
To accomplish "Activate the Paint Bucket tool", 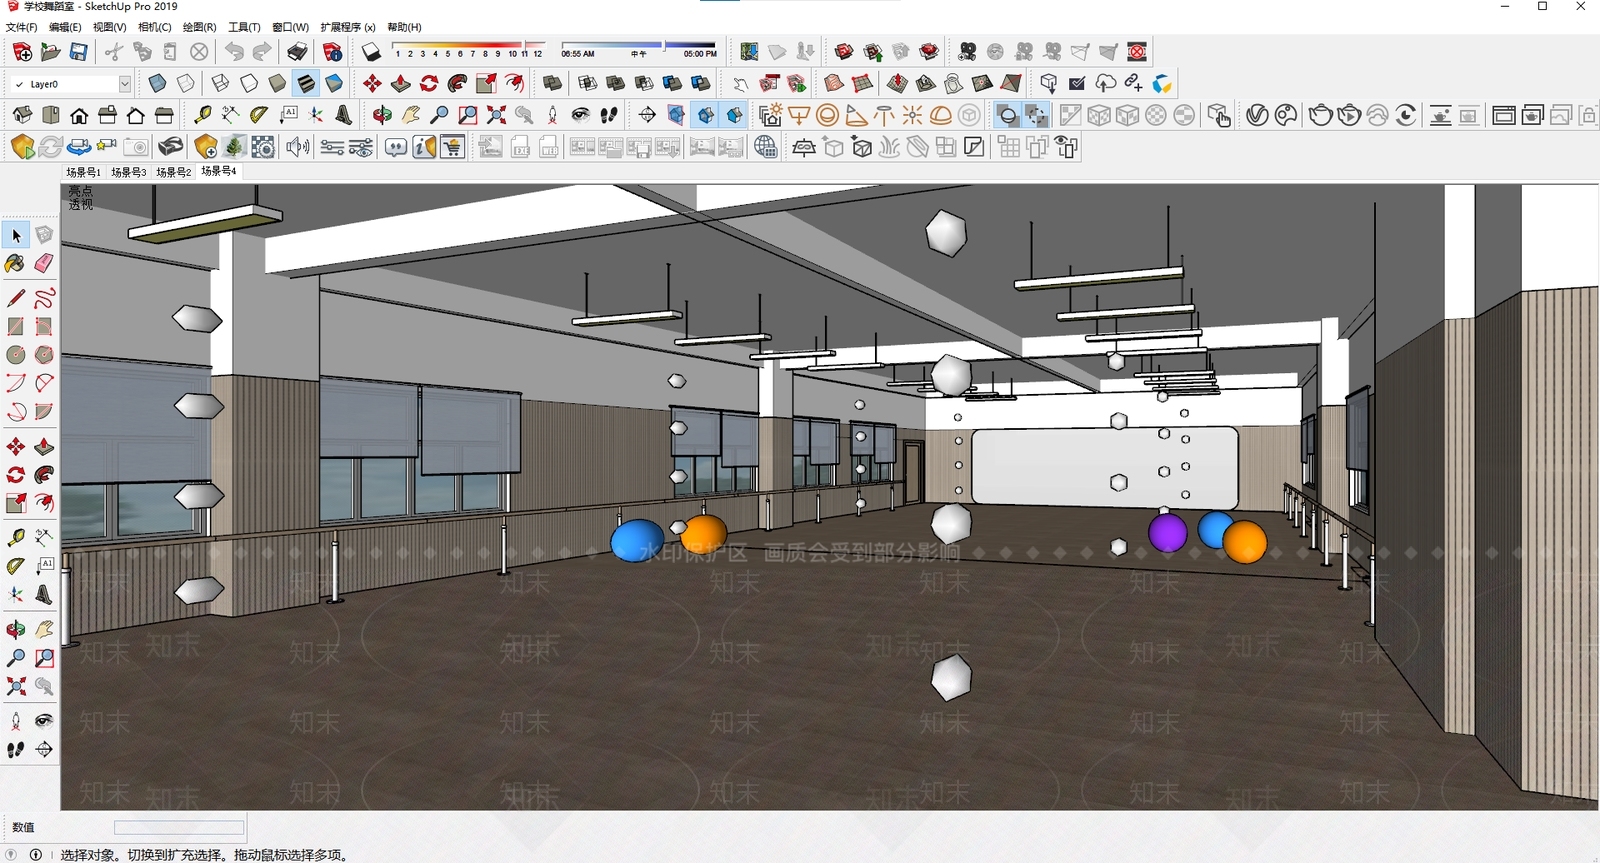I will click(15, 264).
